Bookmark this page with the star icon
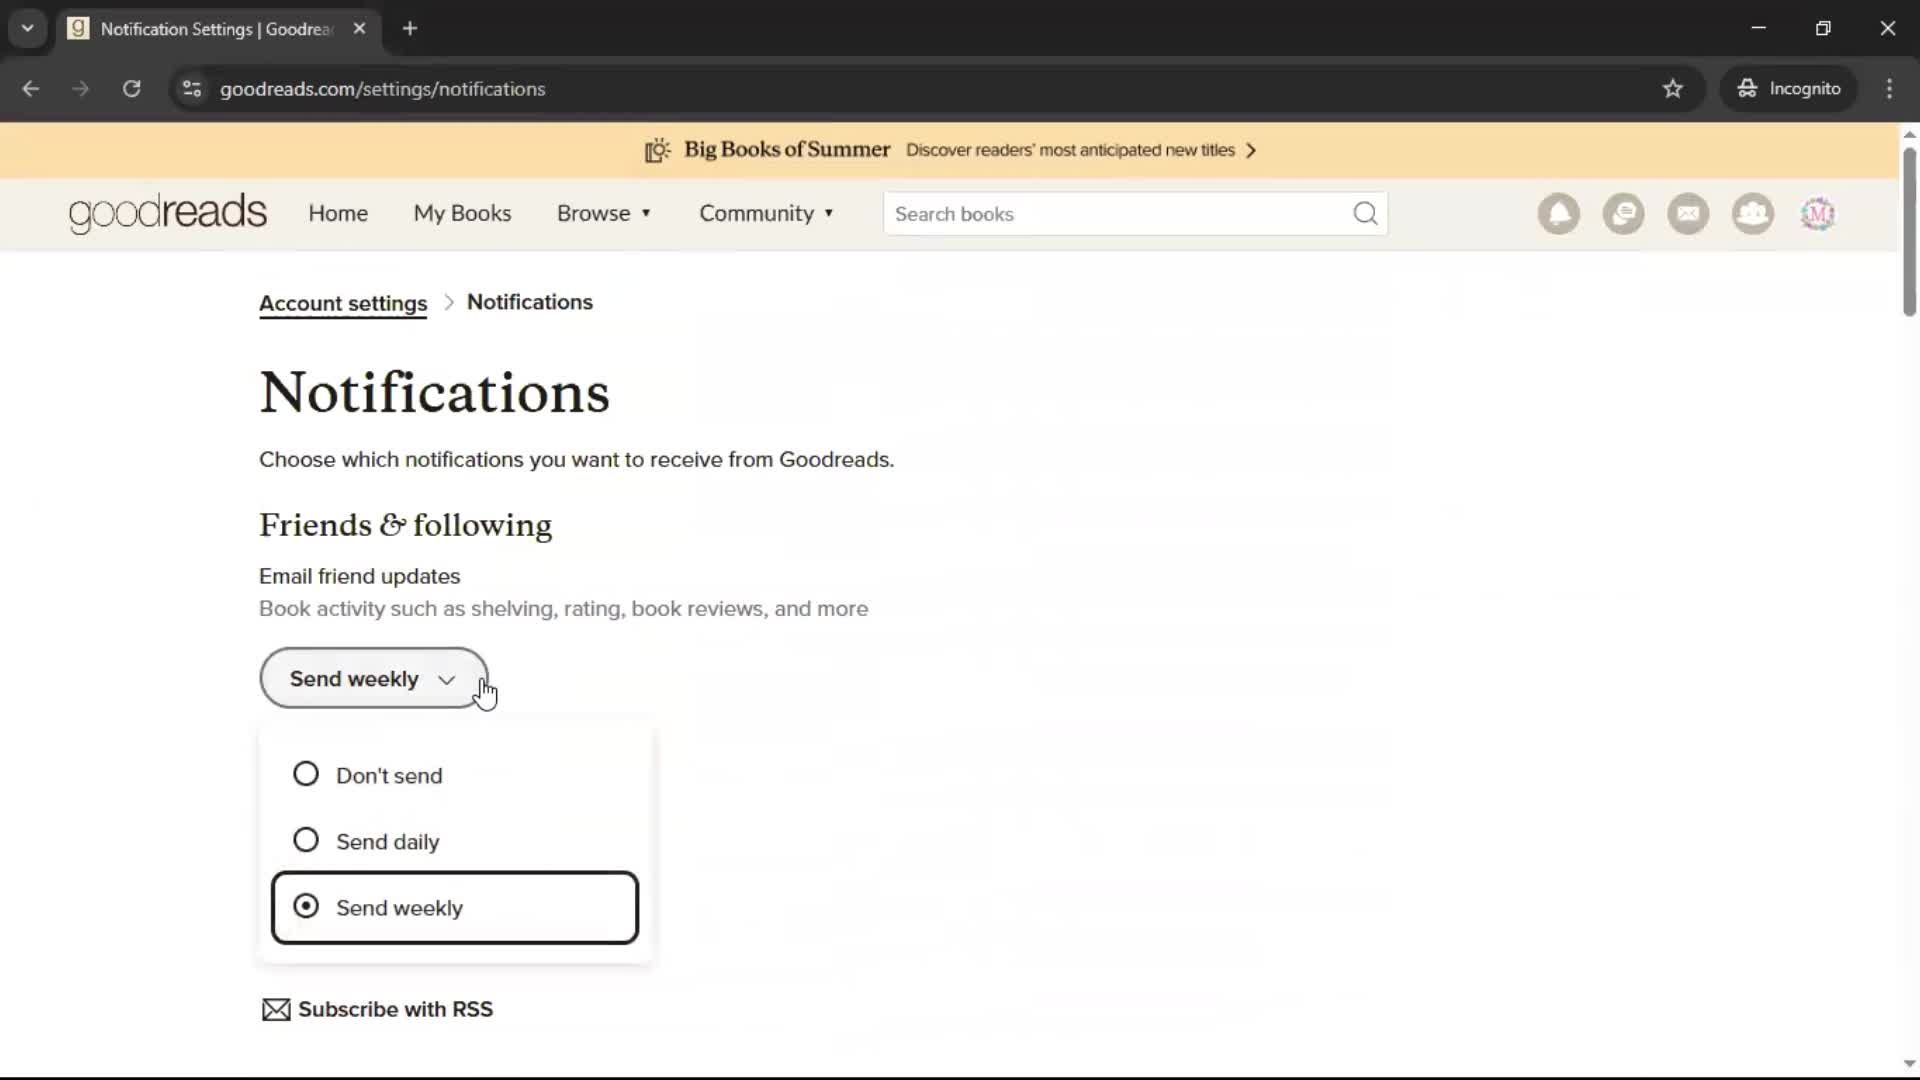 click(x=1673, y=88)
